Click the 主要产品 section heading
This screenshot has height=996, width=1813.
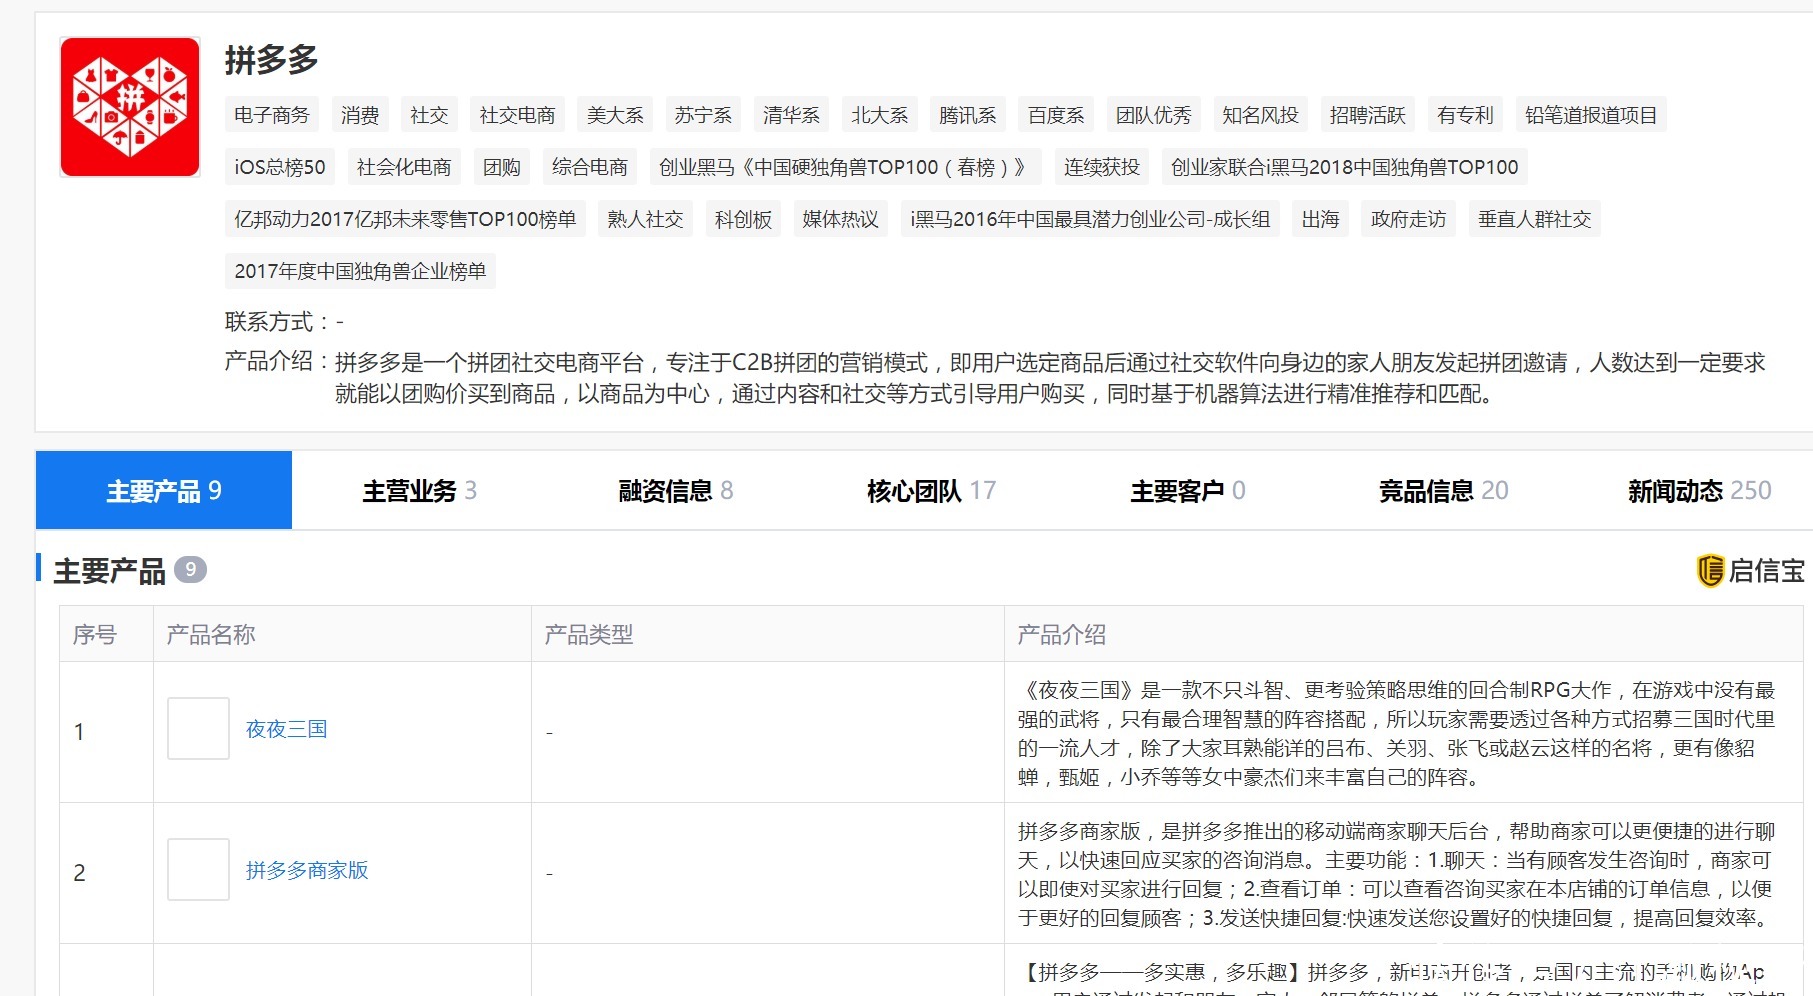(109, 571)
